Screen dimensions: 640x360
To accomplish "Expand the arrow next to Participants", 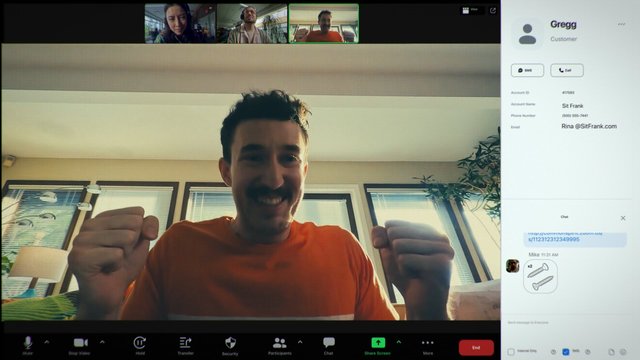I will [300, 342].
